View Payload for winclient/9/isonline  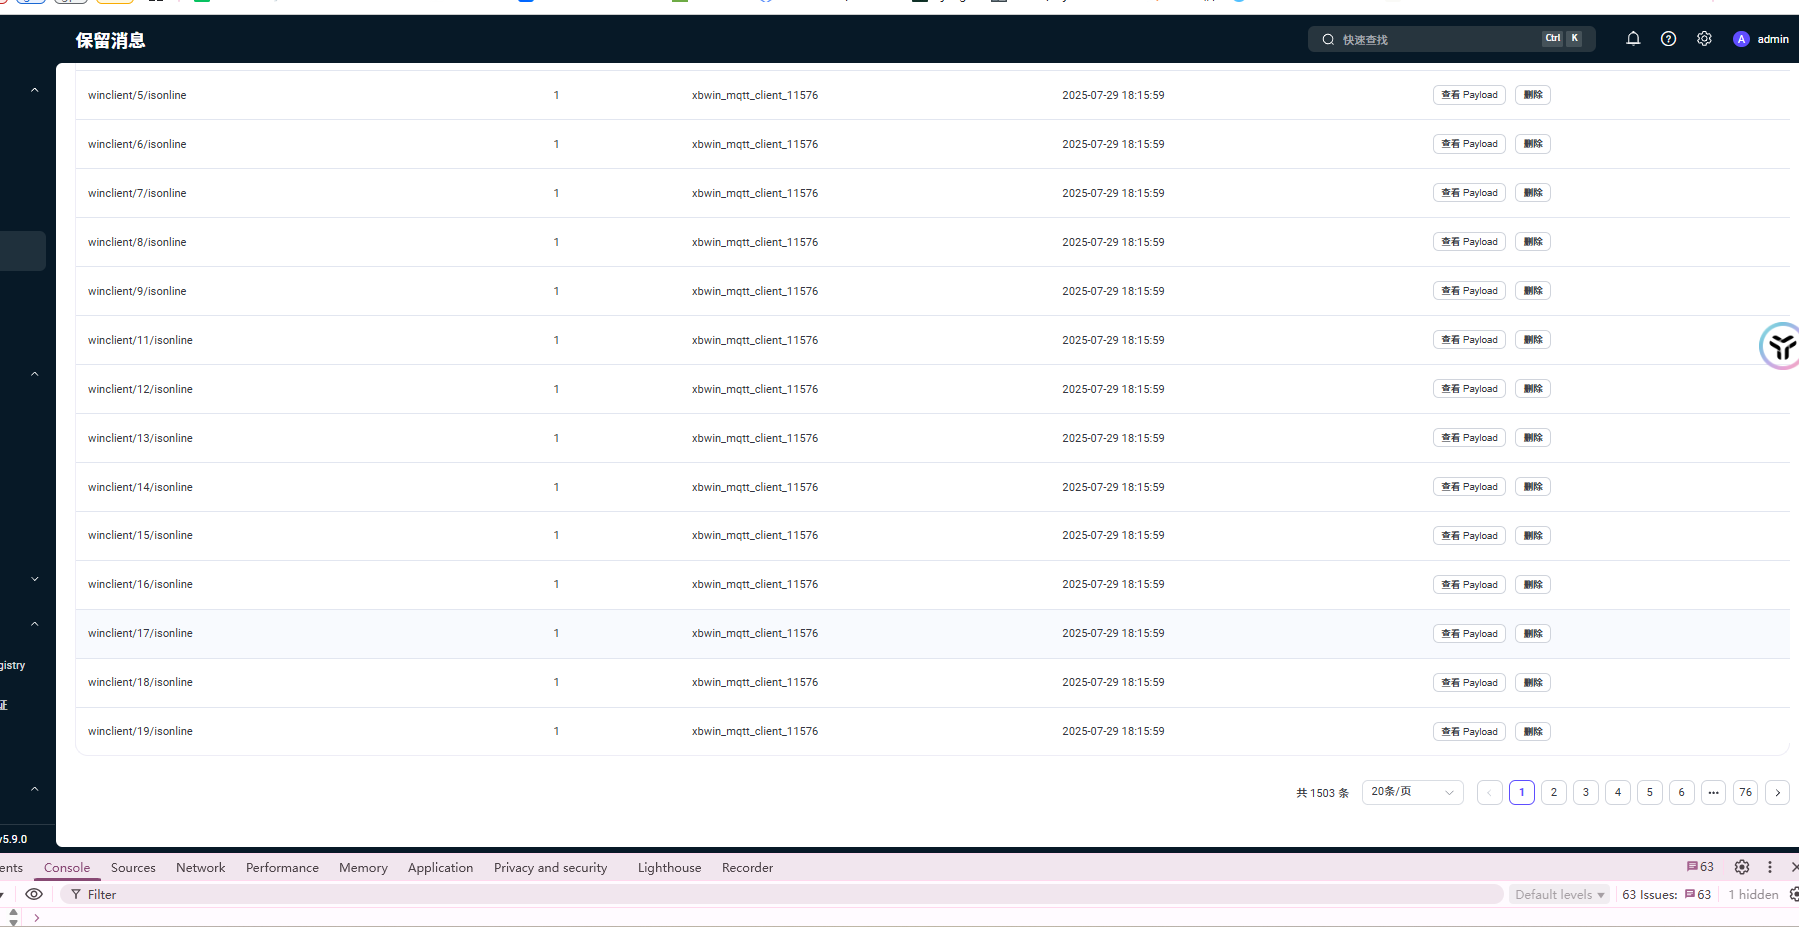point(1469,291)
